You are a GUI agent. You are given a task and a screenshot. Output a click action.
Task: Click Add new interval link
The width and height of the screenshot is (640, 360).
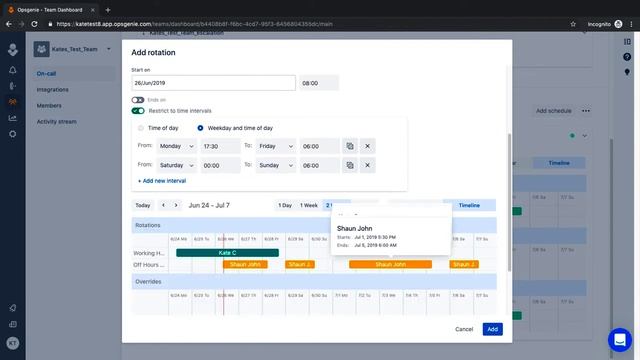pos(162,181)
